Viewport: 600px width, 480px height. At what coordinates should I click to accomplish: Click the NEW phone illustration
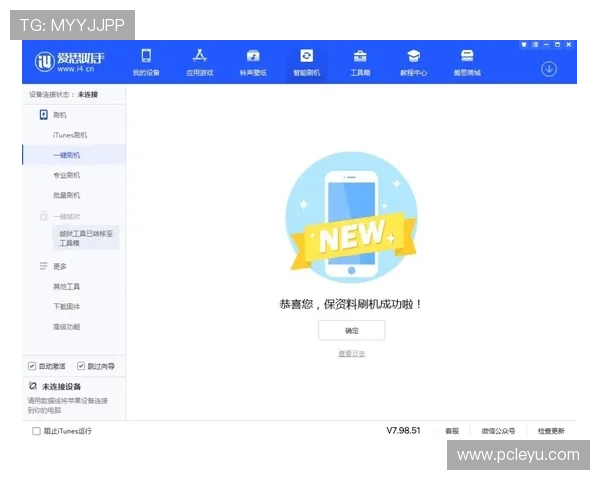(x=352, y=217)
